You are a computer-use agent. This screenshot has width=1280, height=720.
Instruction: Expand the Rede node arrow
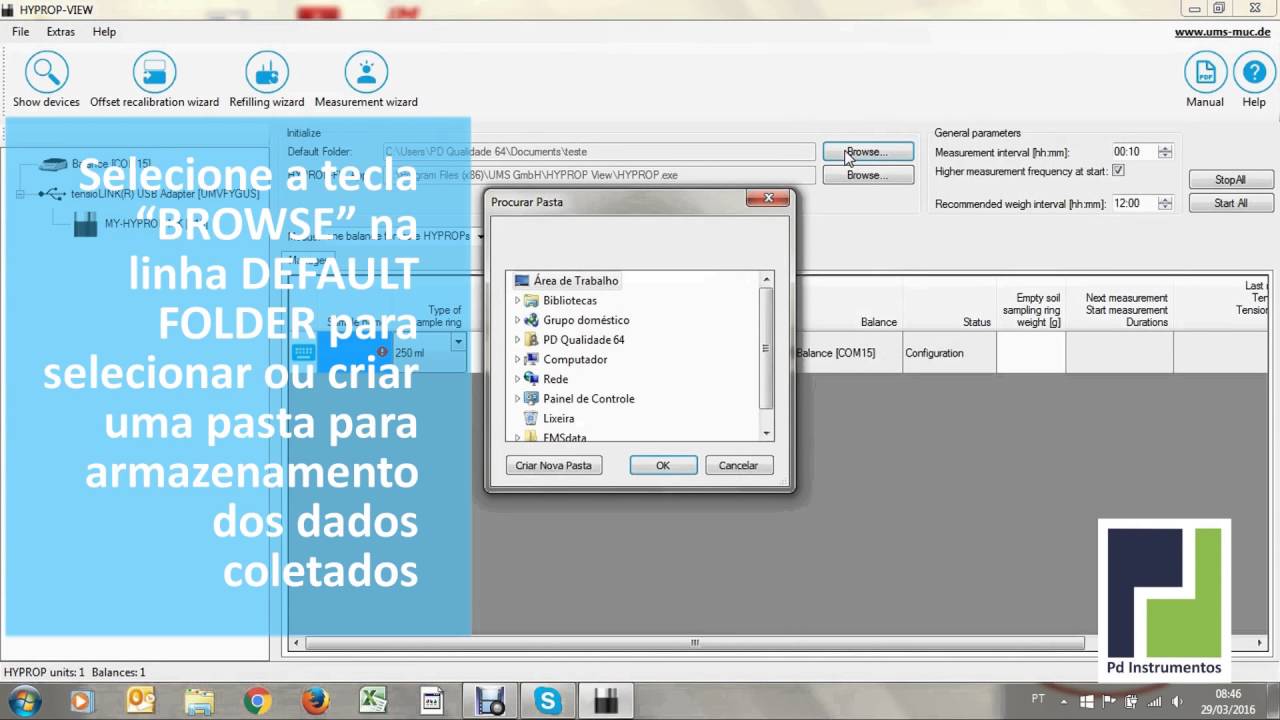[x=517, y=379]
